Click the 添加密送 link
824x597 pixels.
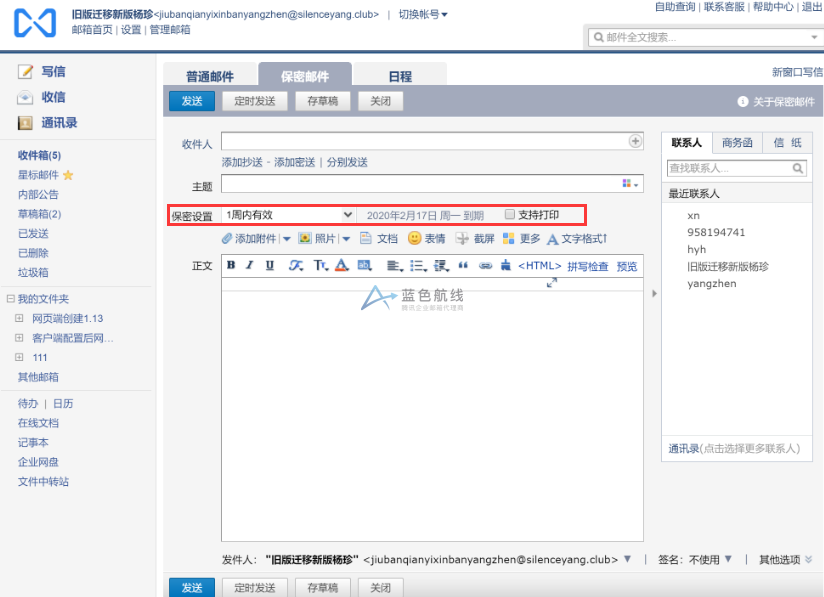pos(294,162)
